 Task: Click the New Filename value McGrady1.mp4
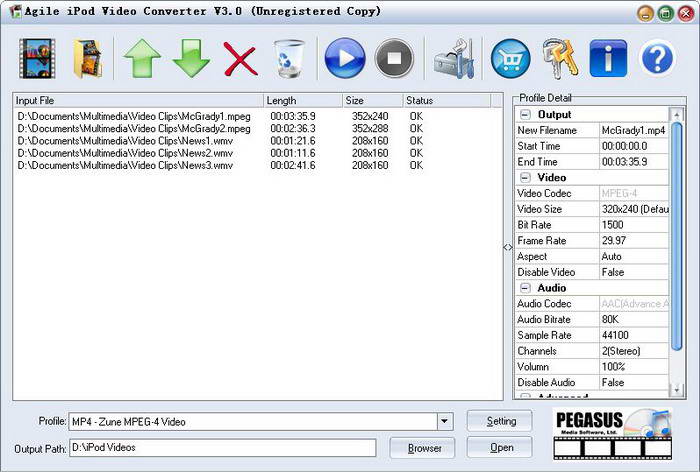click(633, 130)
